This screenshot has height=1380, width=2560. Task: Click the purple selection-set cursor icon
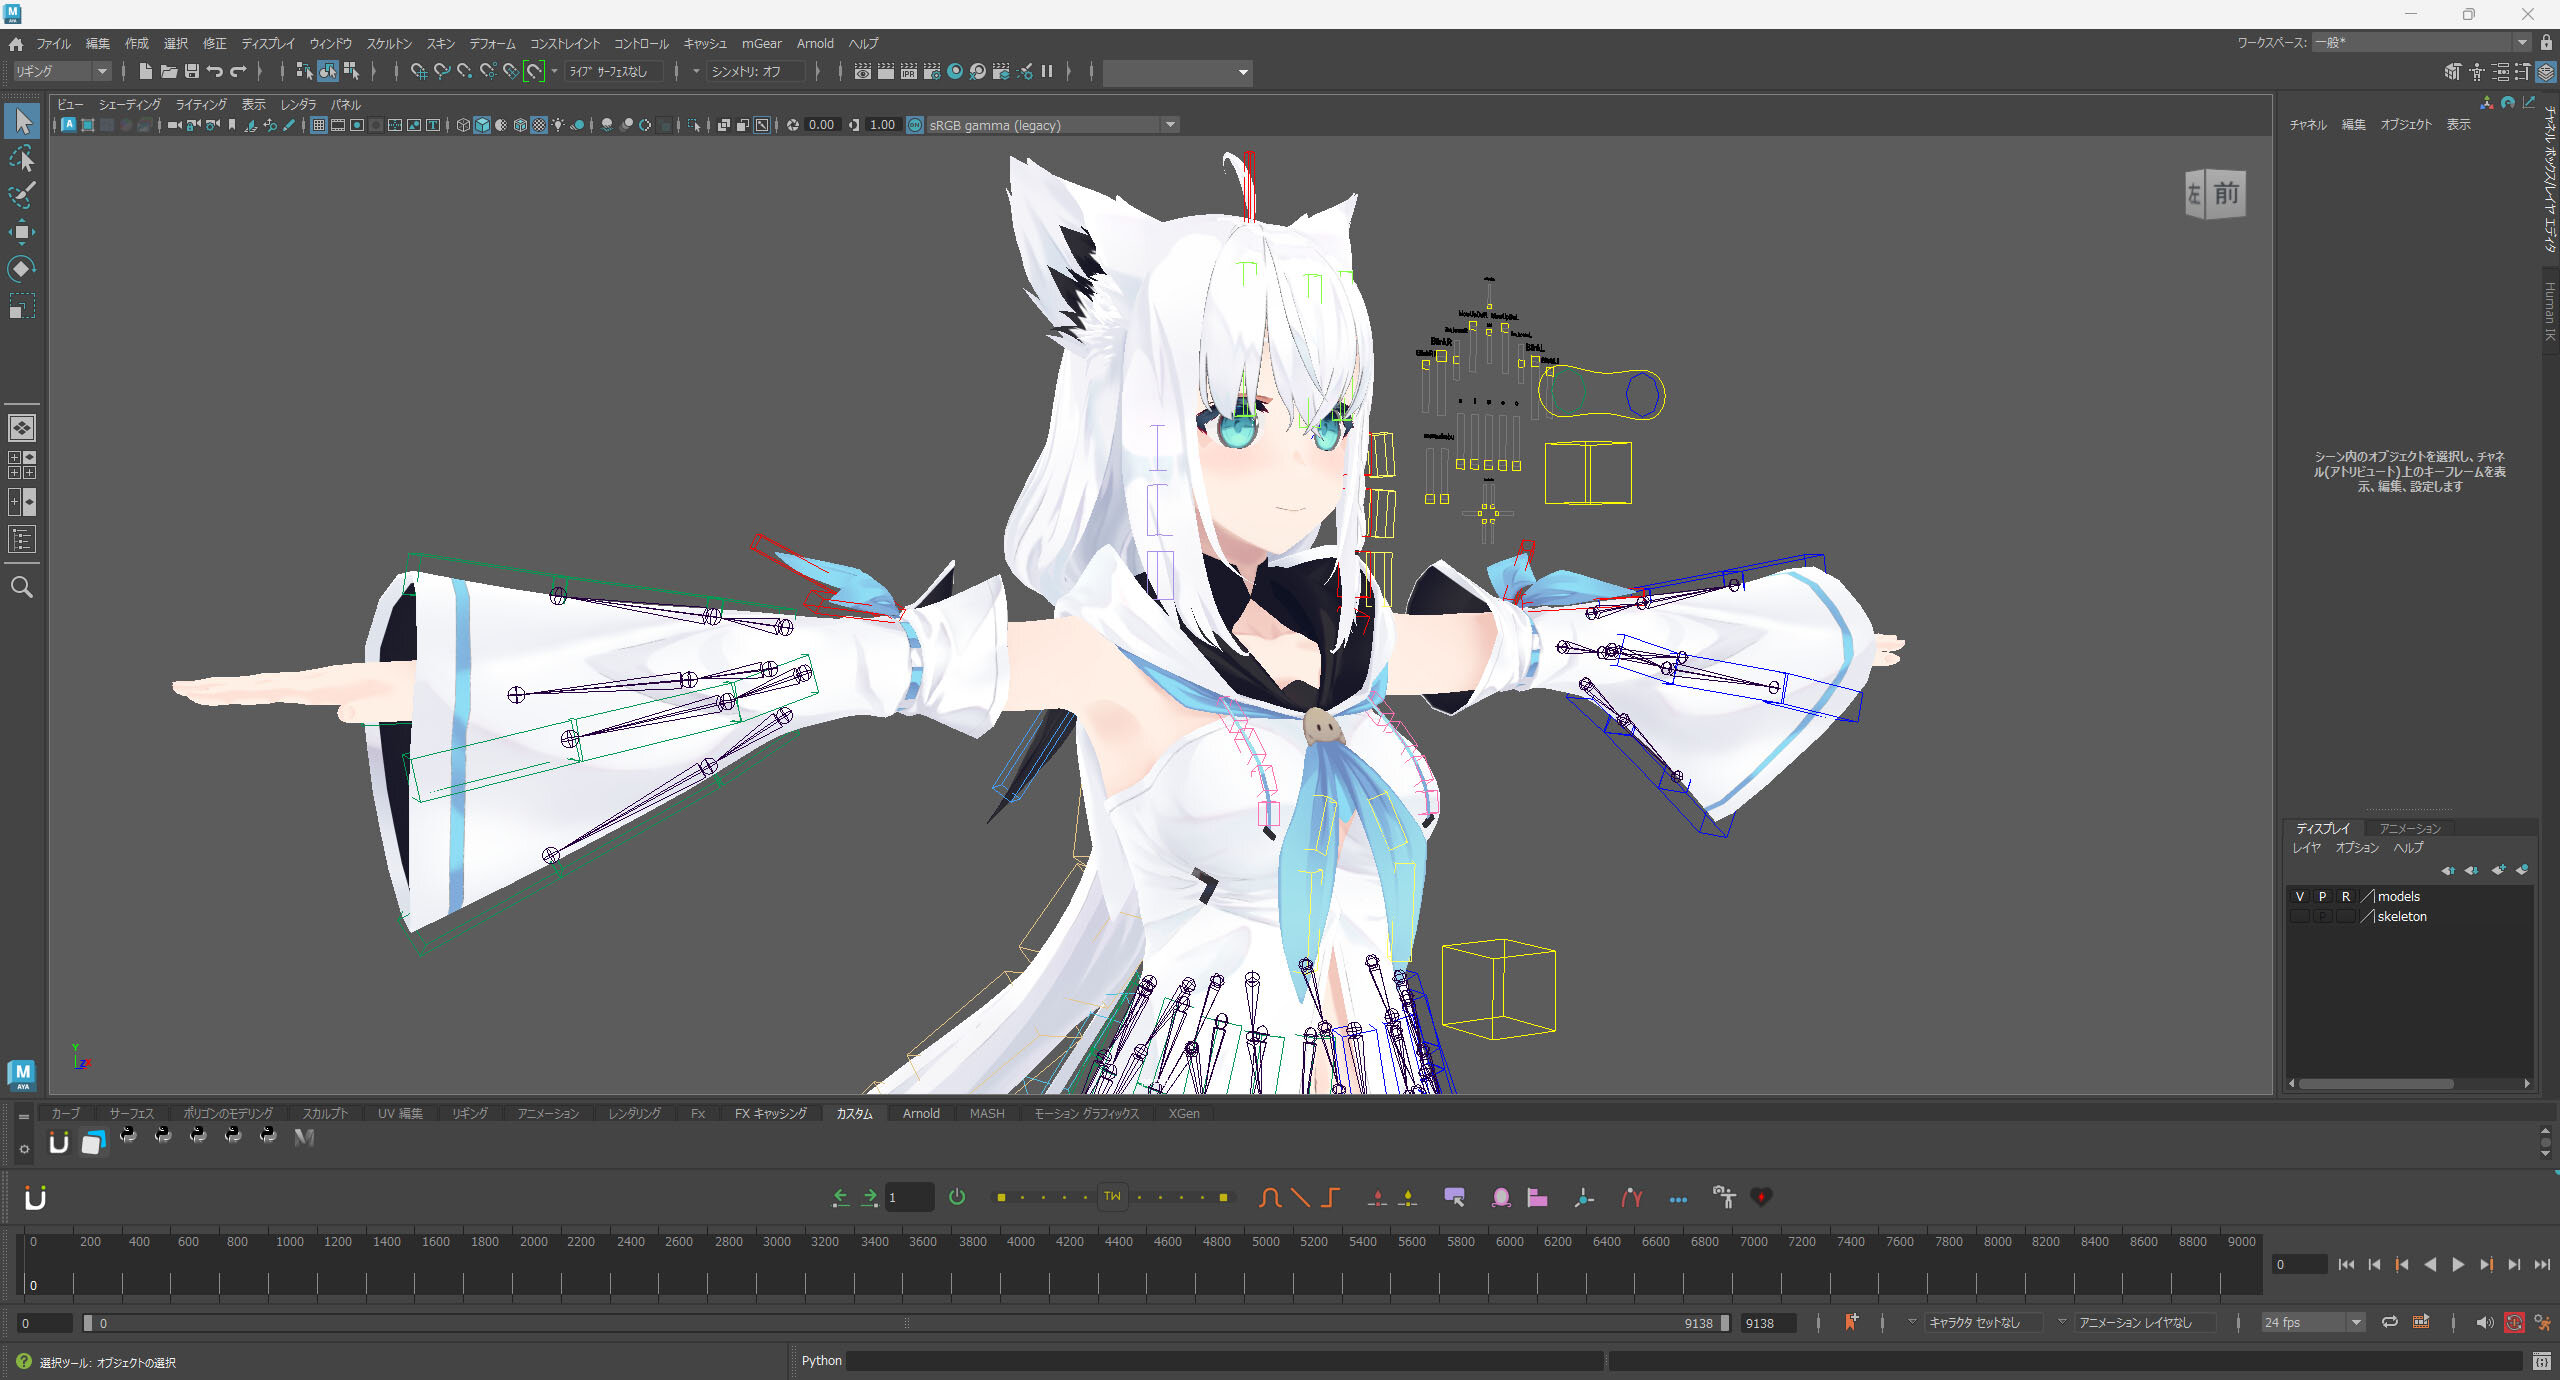[x=1455, y=1197]
